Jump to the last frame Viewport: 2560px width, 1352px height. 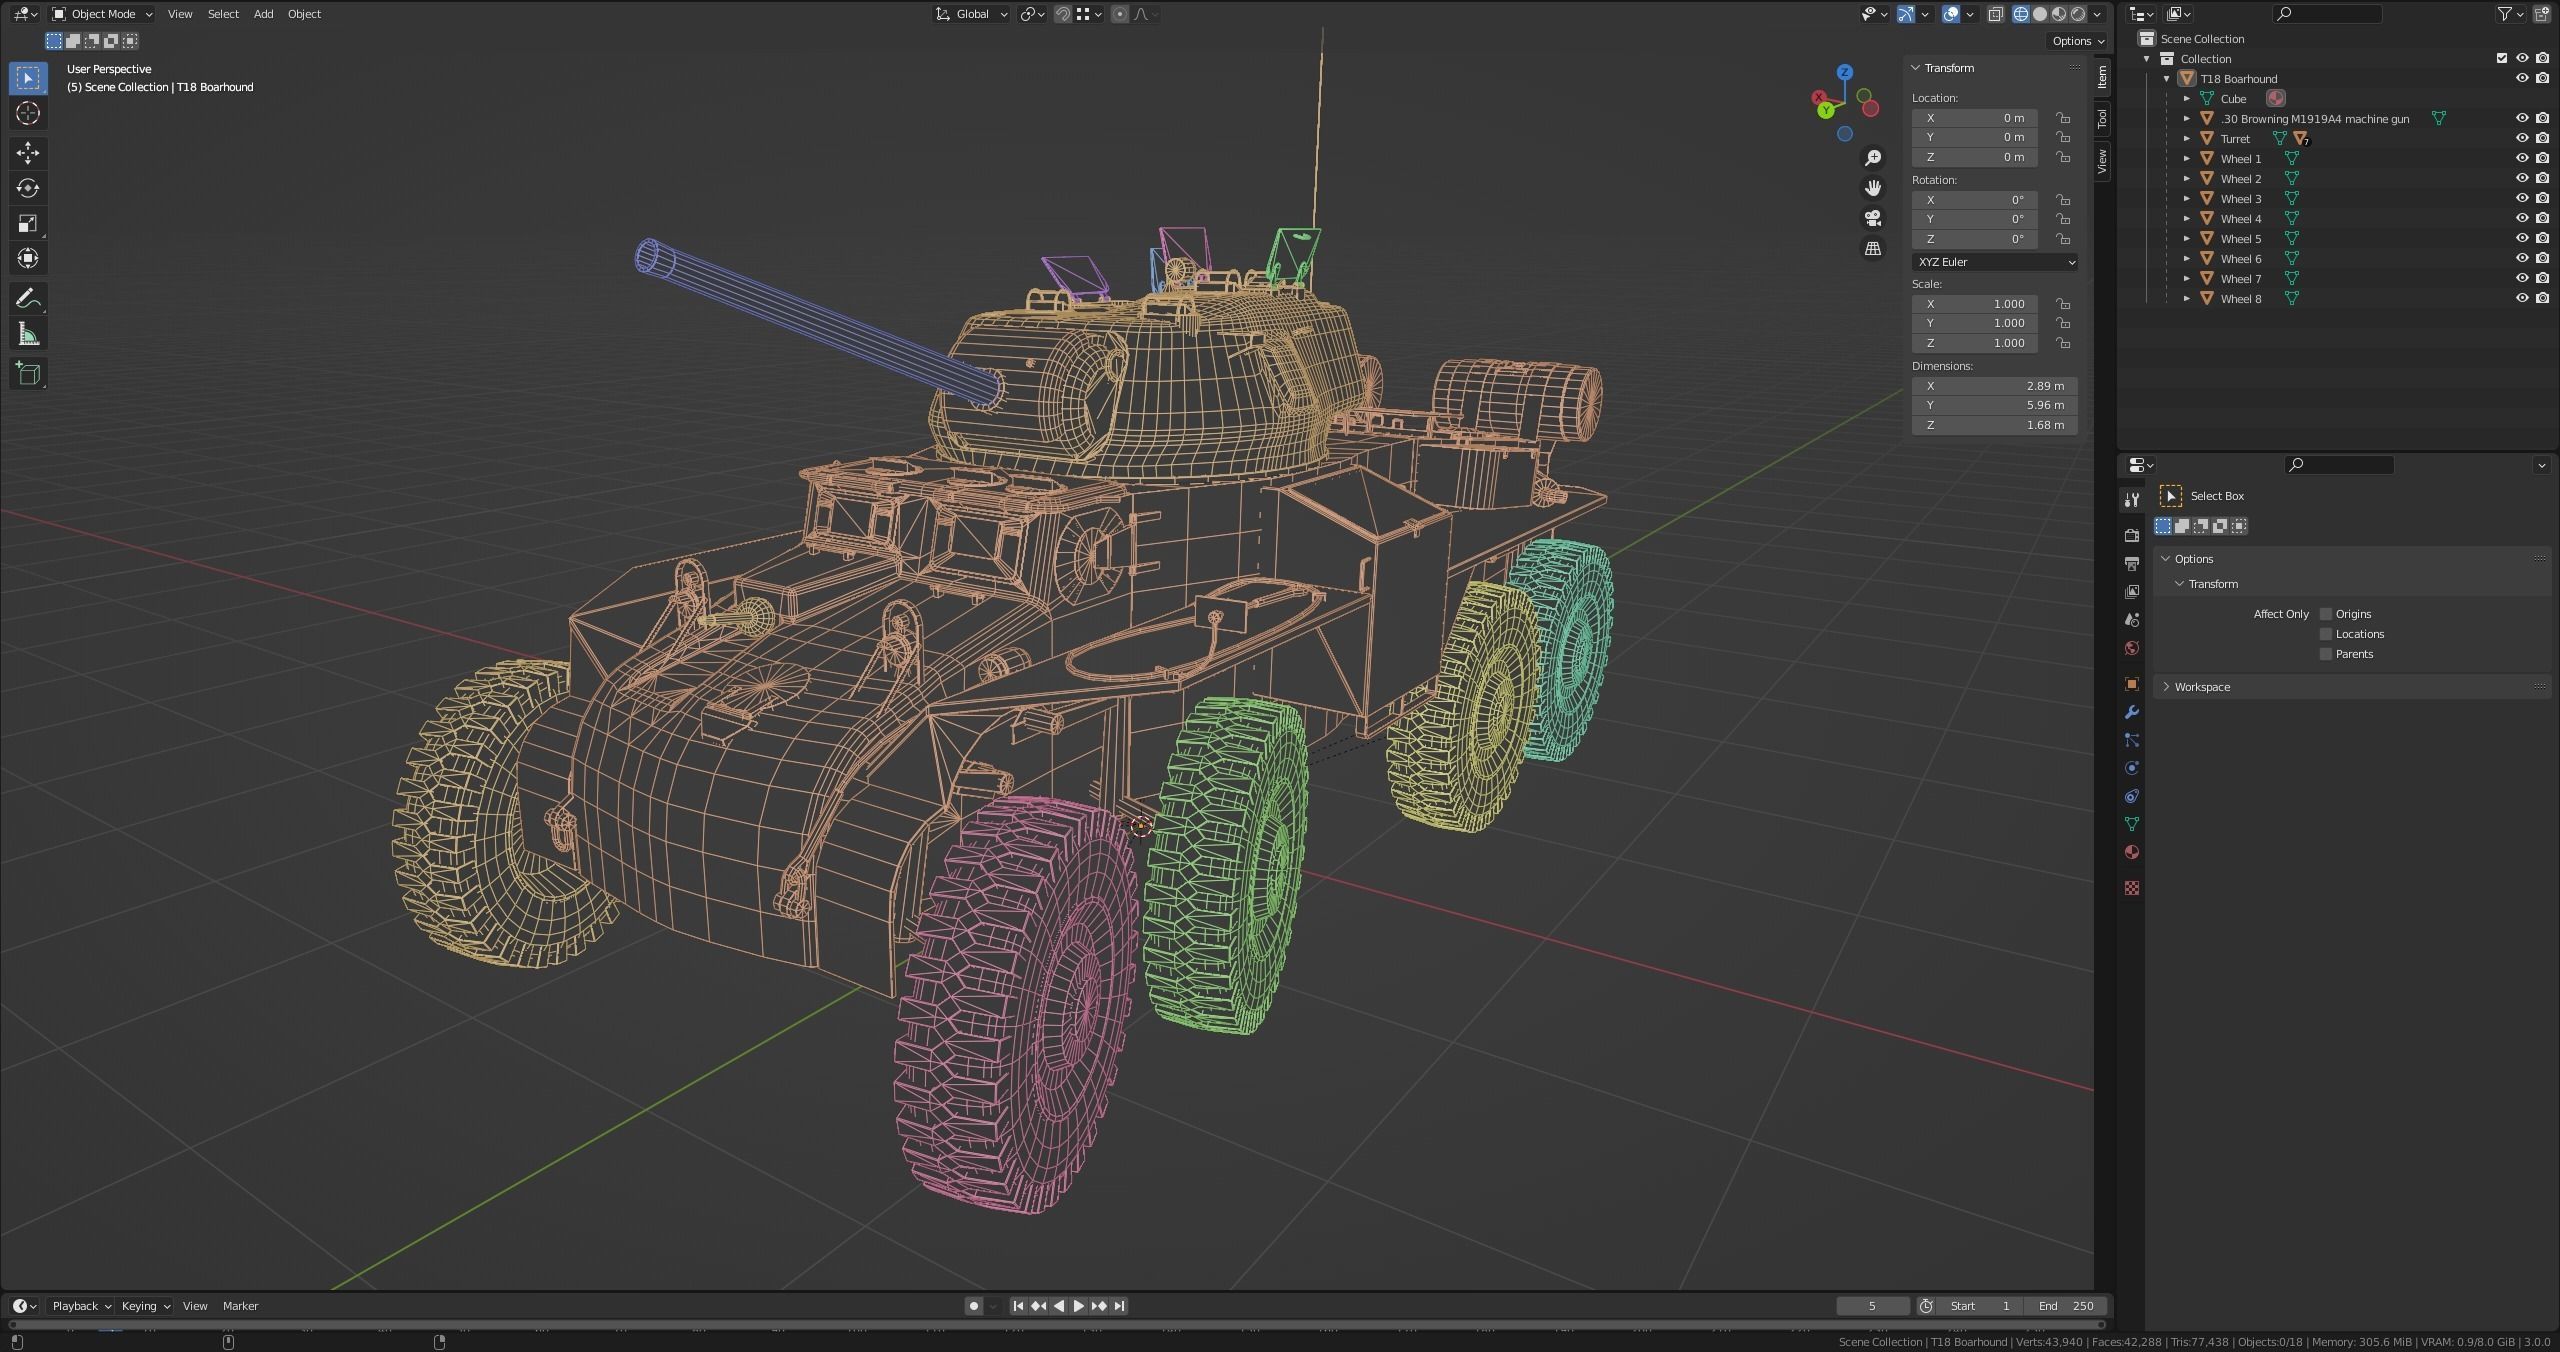[x=1119, y=1306]
